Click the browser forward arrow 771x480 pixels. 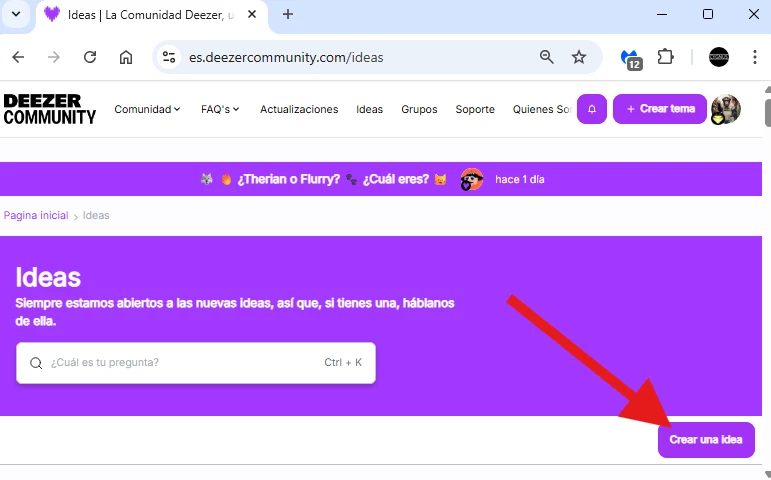point(54,57)
